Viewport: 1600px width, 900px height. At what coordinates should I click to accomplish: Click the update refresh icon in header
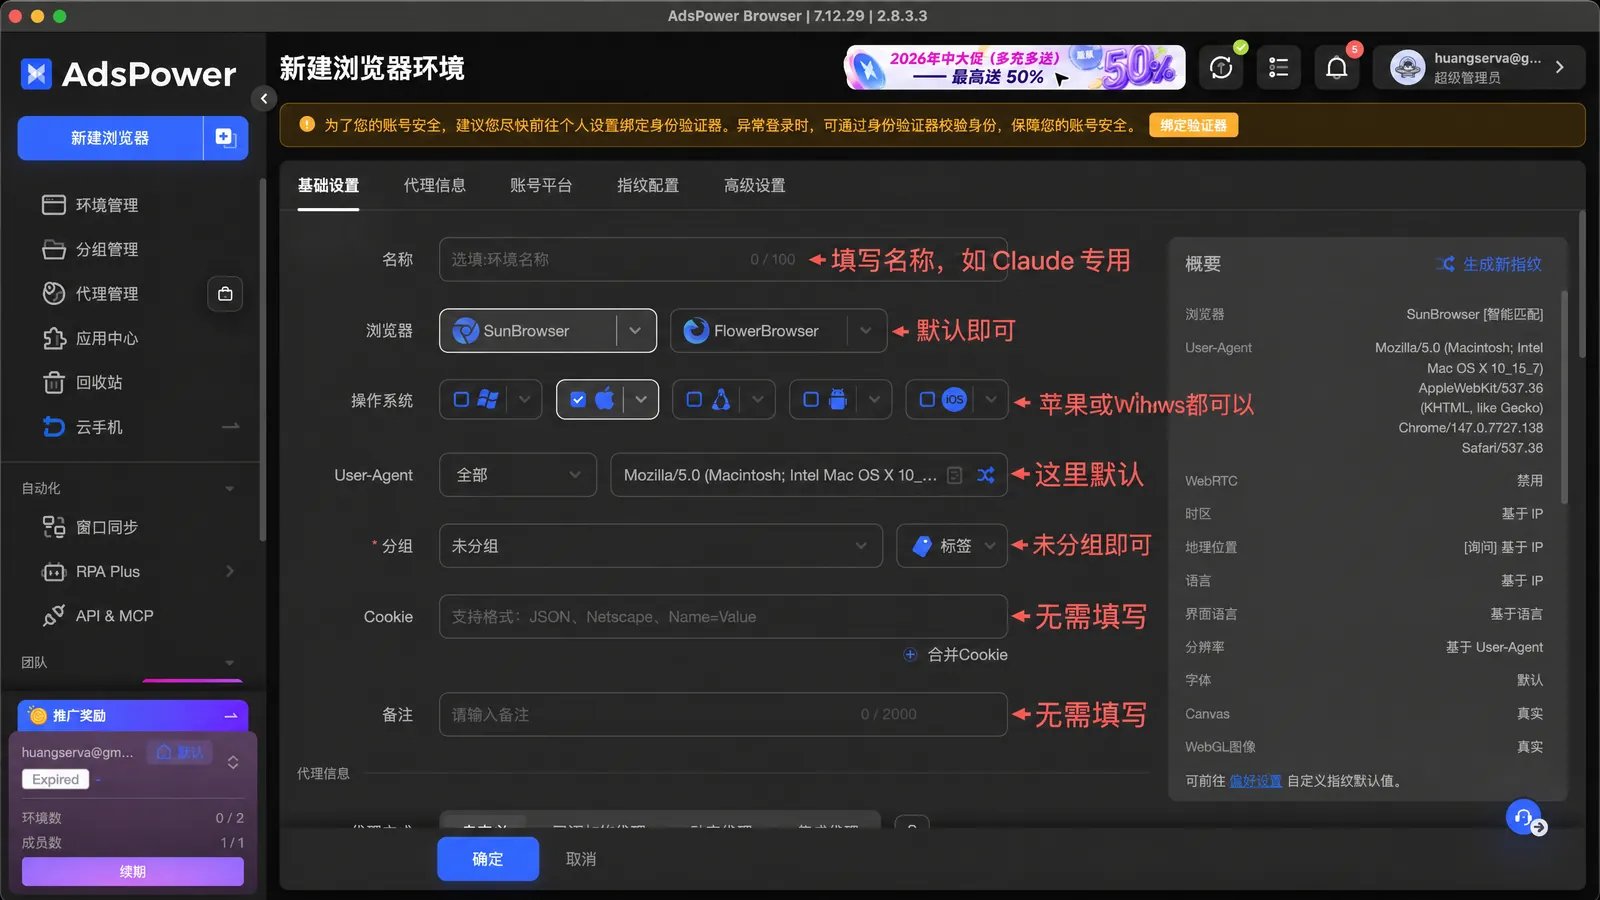[x=1221, y=67]
